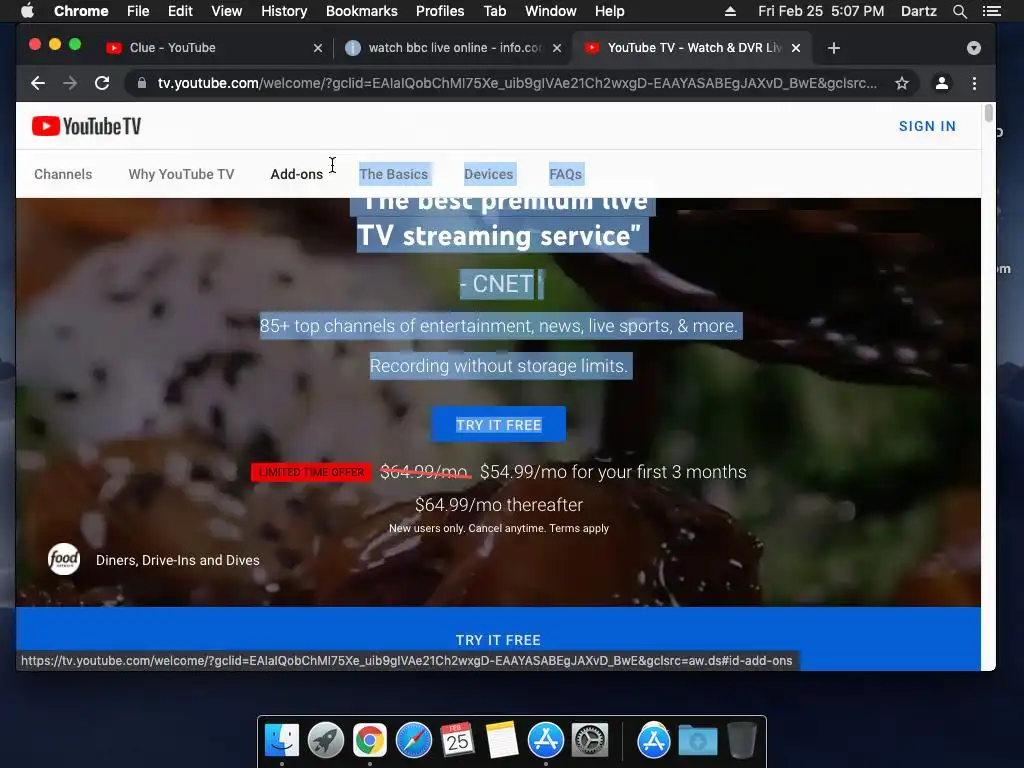1024x768 pixels.
Task: Navigate to The Basics section
Action: pyautogui.click(x=394, y=174)
